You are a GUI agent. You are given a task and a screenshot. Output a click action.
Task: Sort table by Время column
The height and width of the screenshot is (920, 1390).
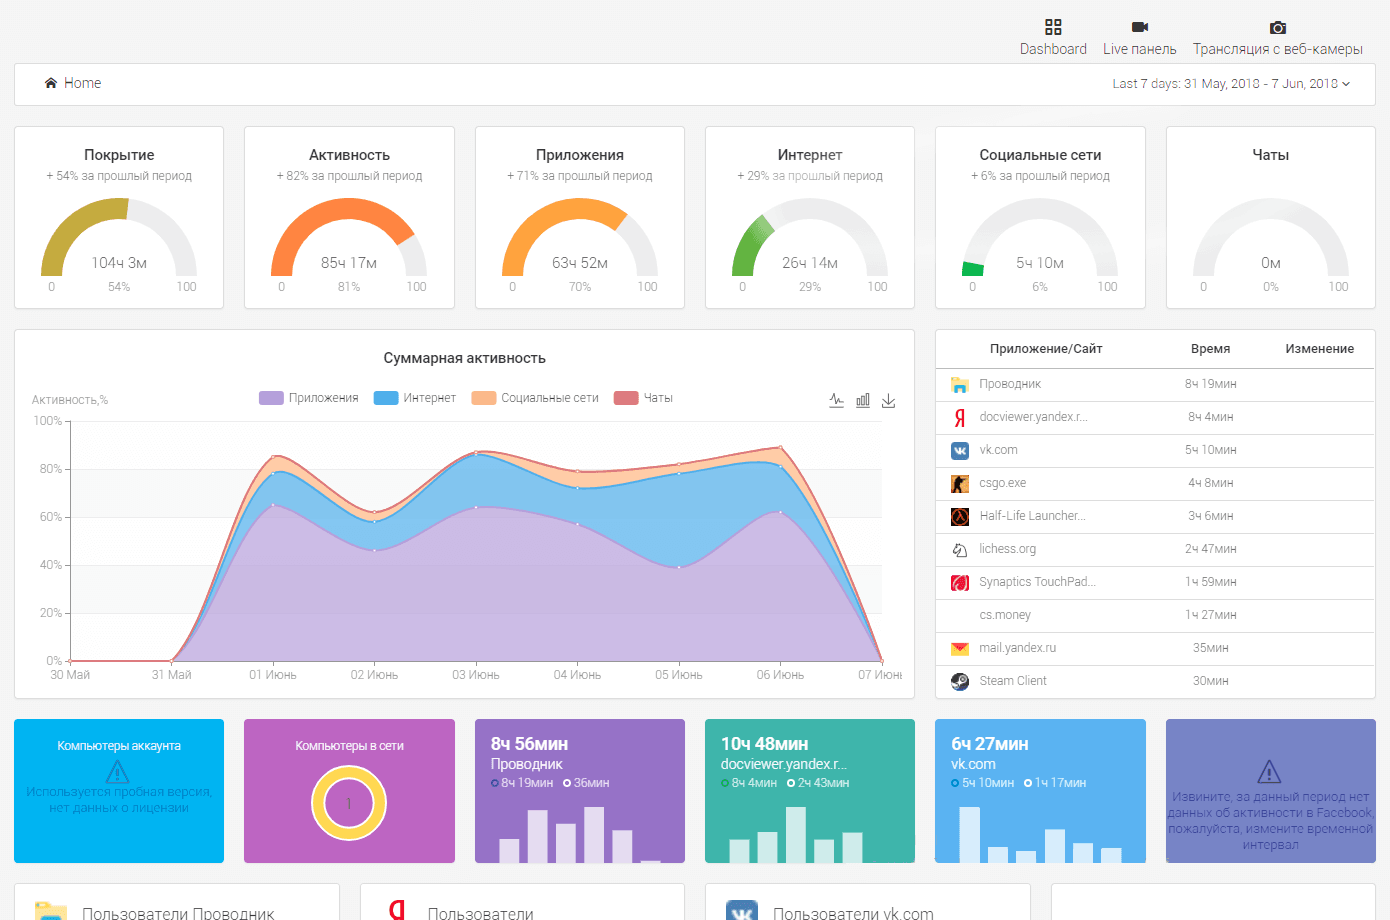point(1210,349)
